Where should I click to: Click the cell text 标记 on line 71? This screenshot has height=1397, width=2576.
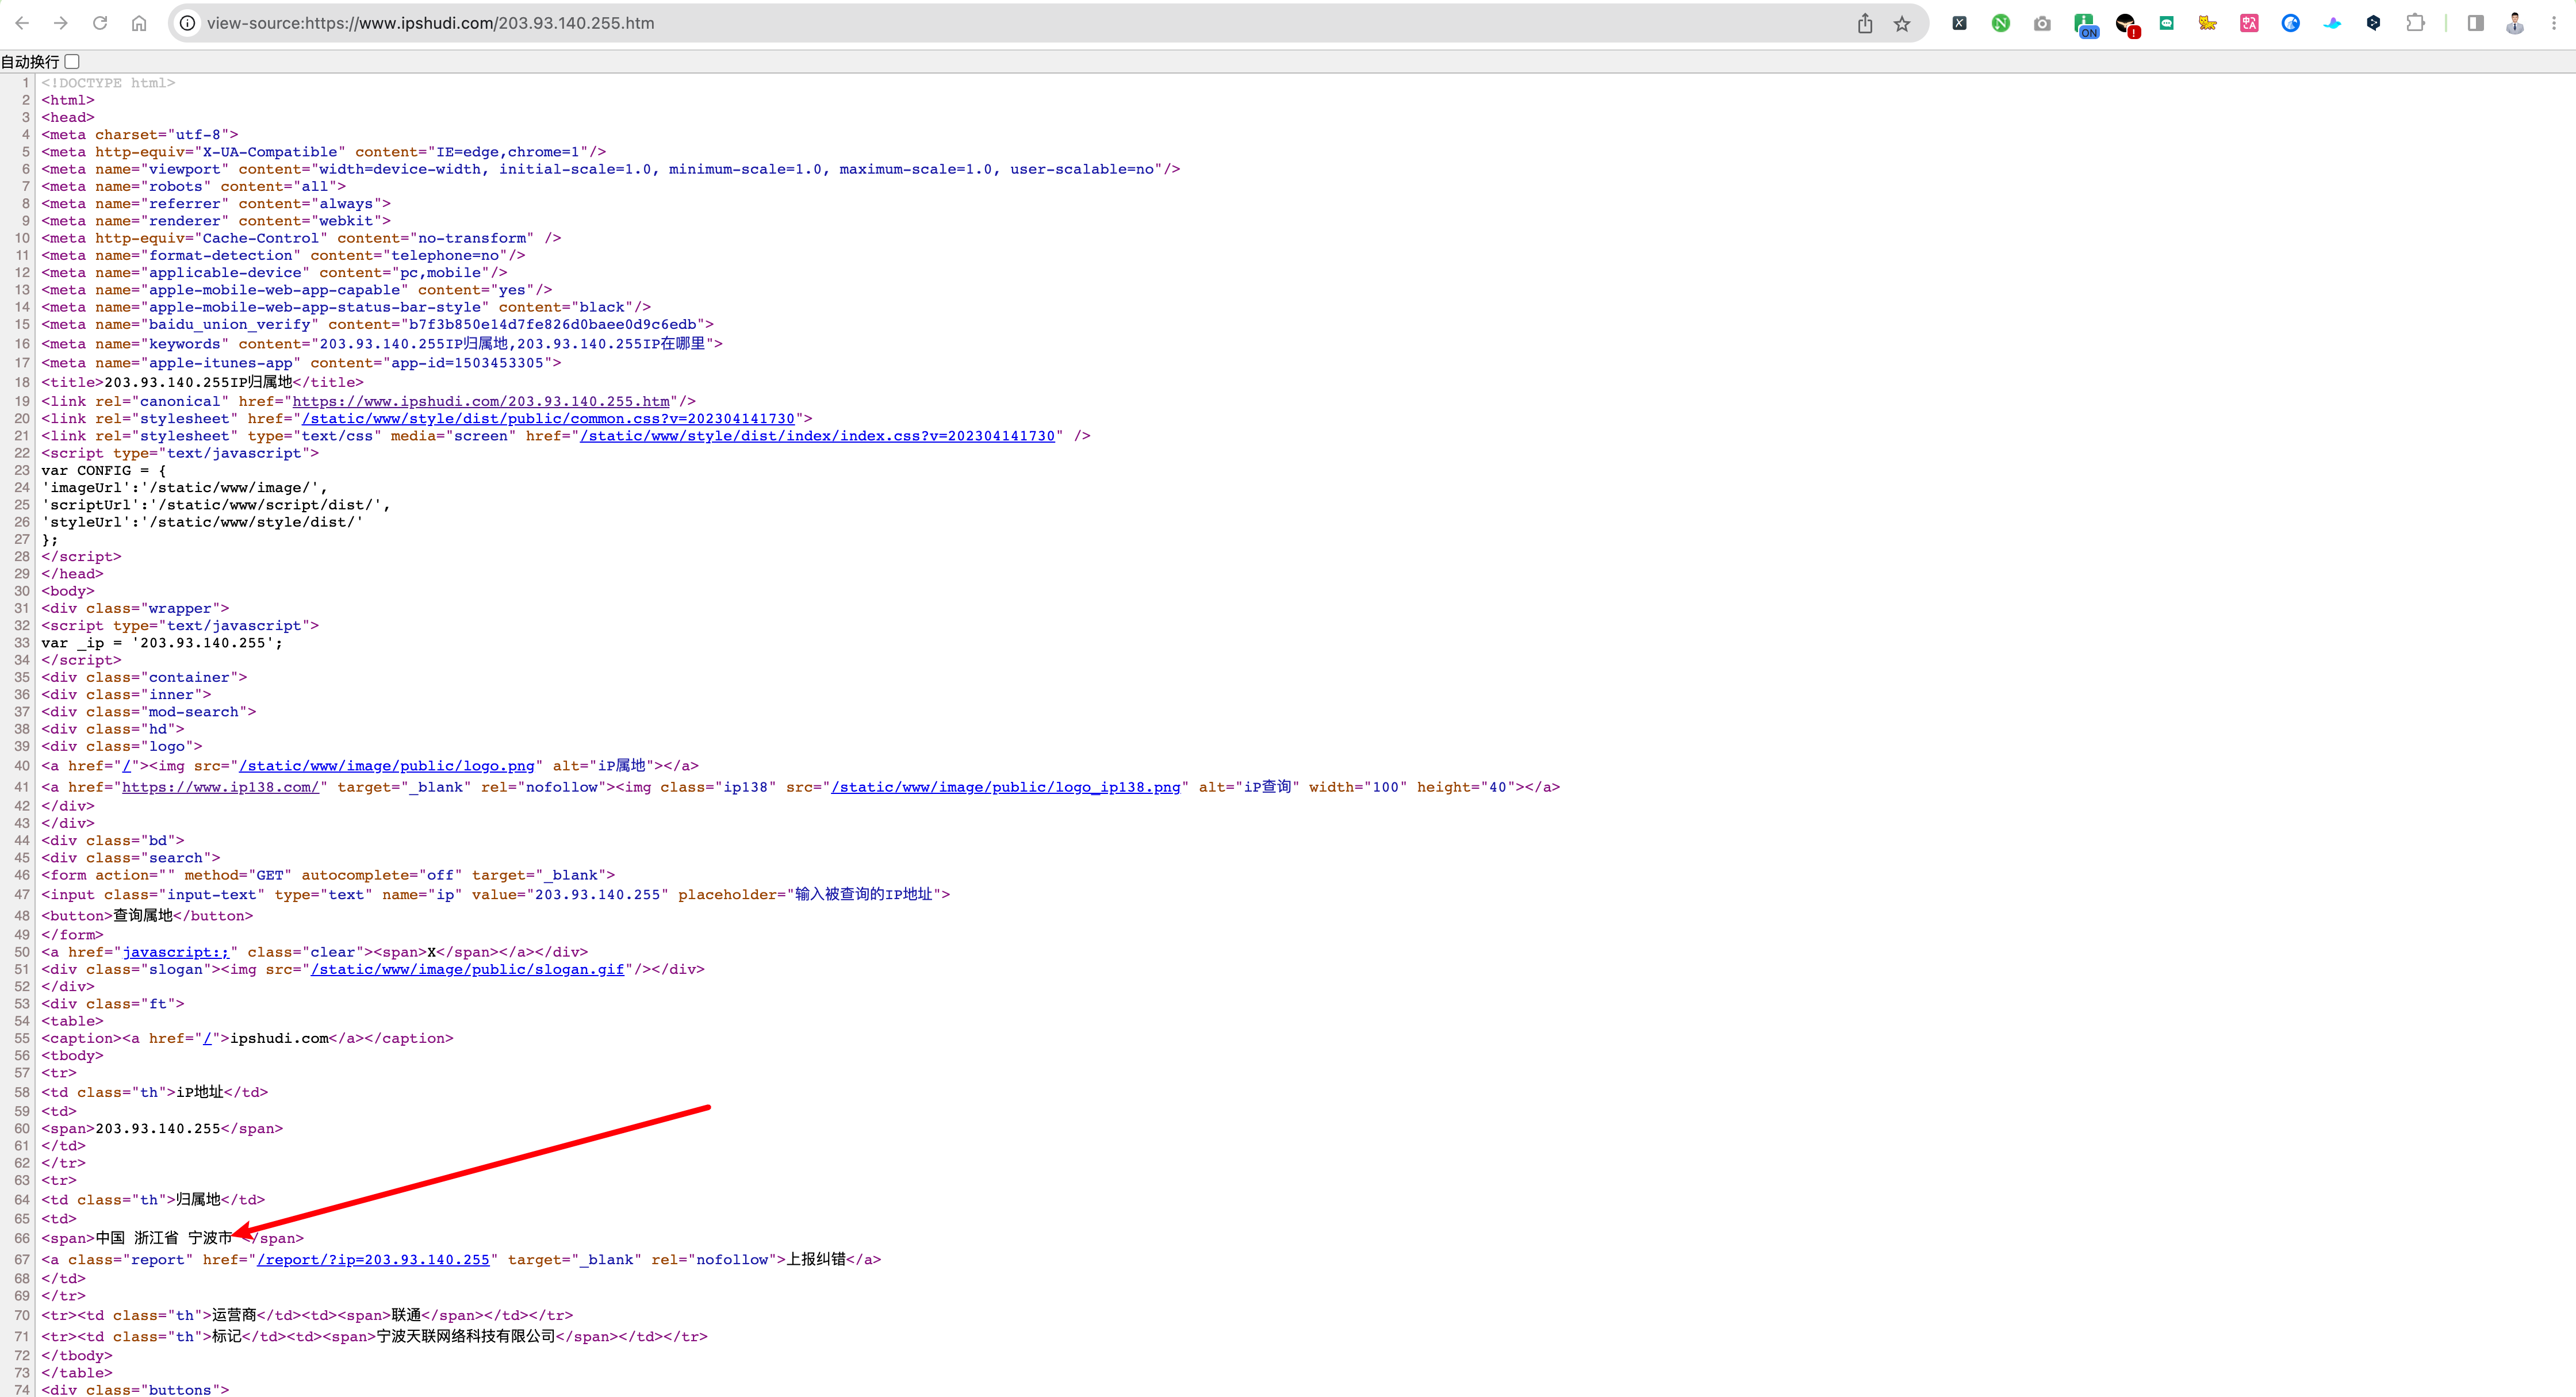(x=227, y=1336)
